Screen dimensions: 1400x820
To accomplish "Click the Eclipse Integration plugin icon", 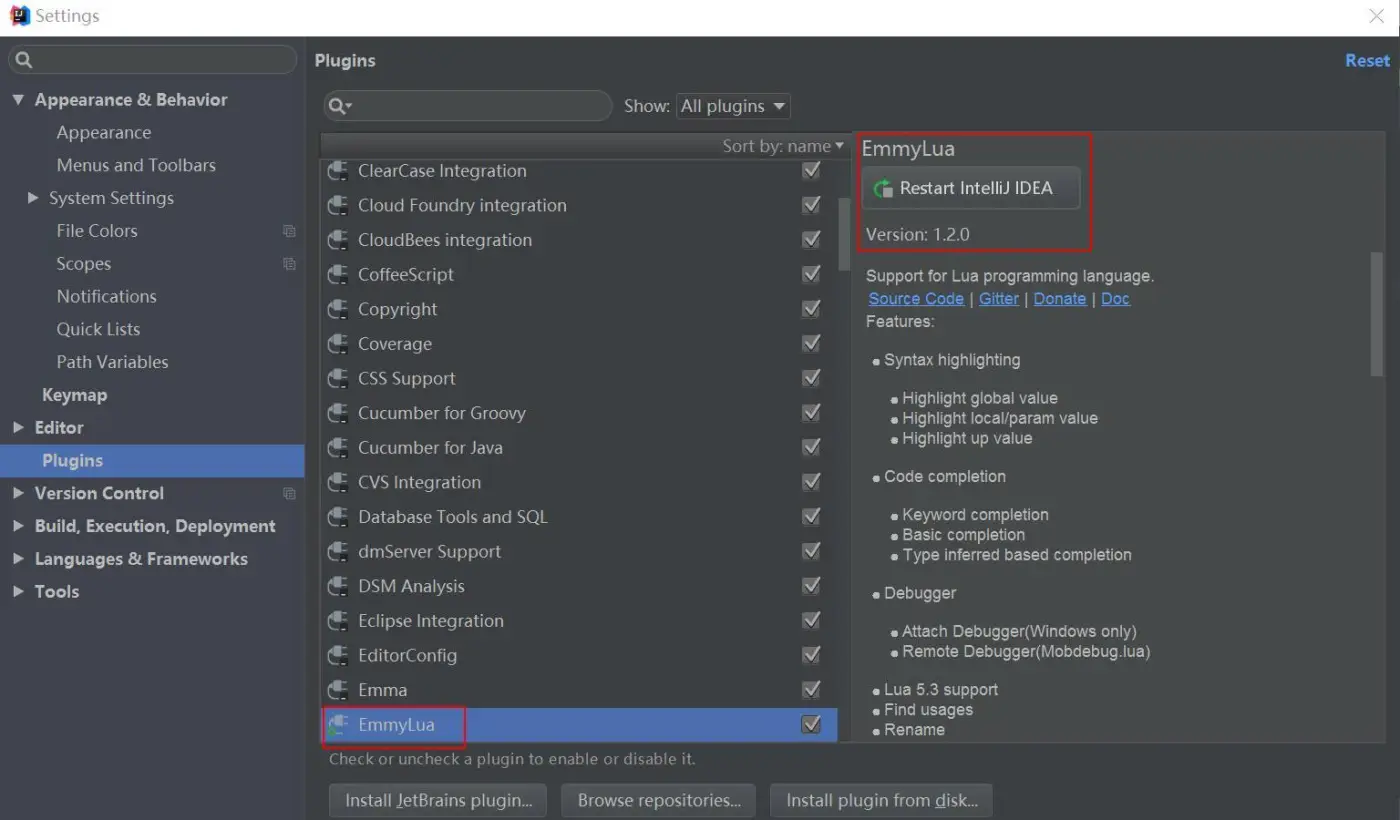I will click(338, 621).
